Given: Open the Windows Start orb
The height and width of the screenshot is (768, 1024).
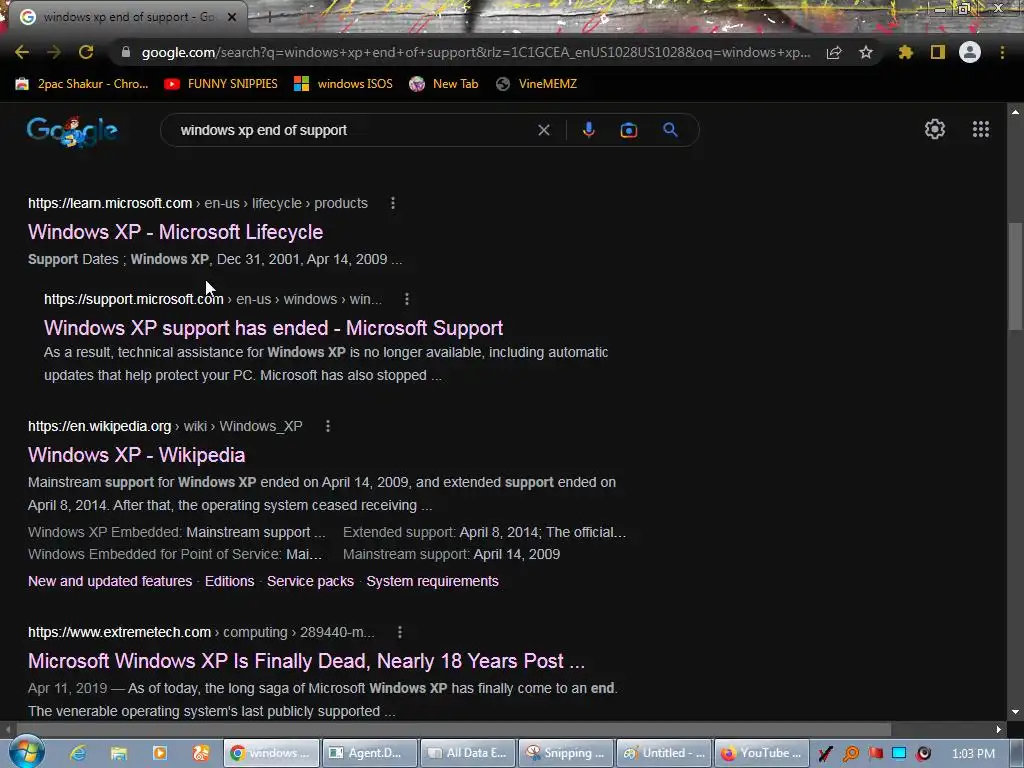Looking at the screenshot, I should [x=26, y=752].
